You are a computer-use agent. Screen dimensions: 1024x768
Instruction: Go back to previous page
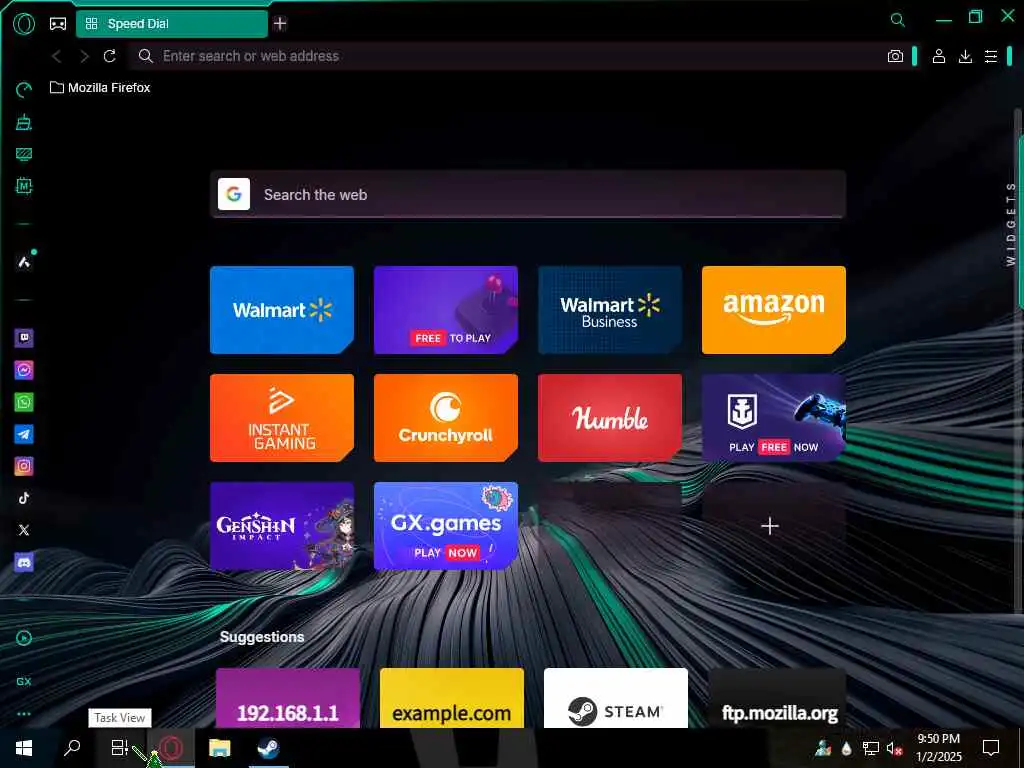57,56
